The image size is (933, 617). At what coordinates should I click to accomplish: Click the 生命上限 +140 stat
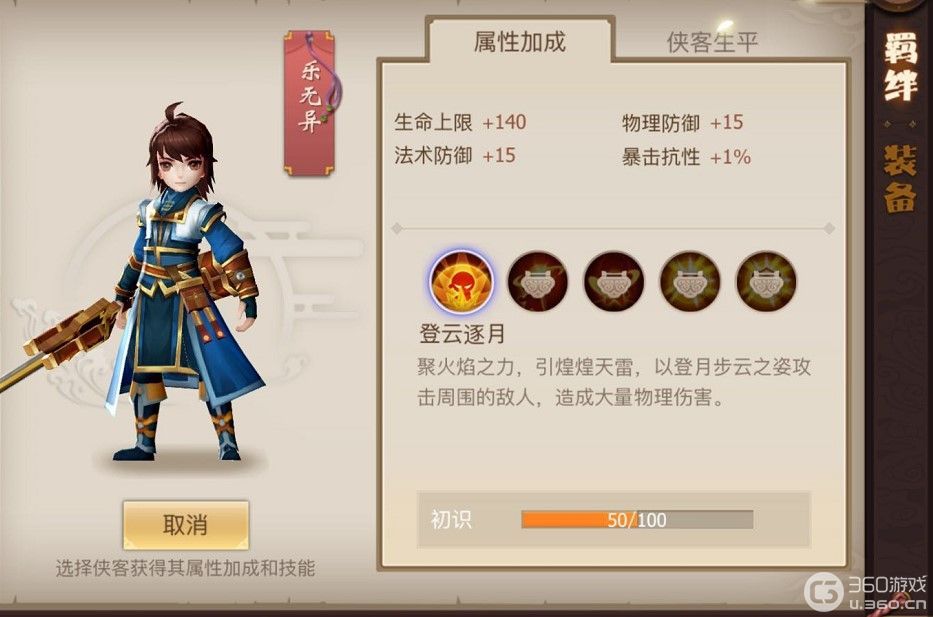point(460,122)
